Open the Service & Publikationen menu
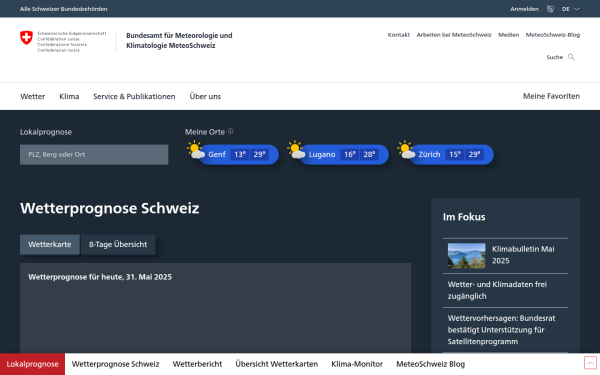This screenshot has width=600, height=375. pyautogui.click(x=134, y=96)
